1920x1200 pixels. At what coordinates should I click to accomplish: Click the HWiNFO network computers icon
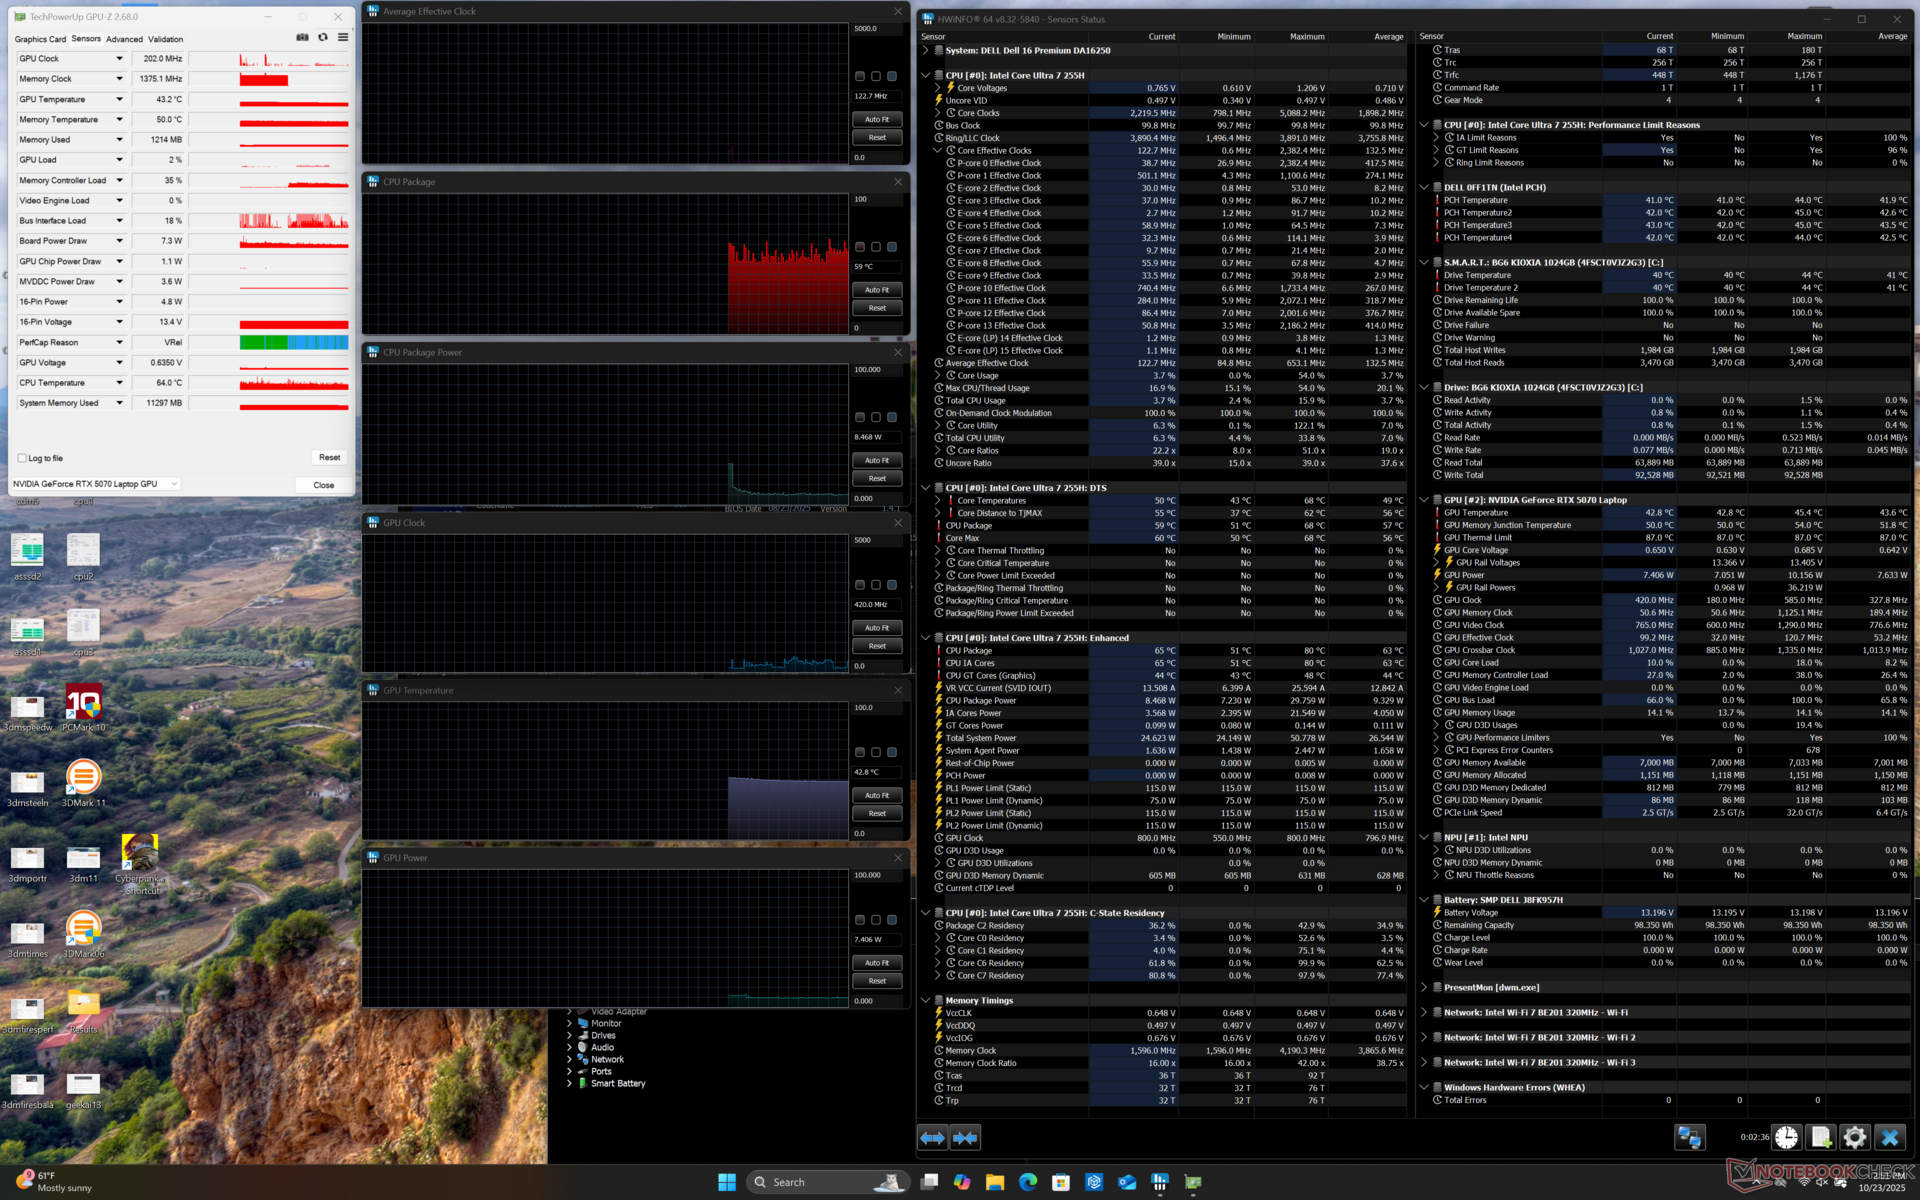click(x=1690, y=1137)
